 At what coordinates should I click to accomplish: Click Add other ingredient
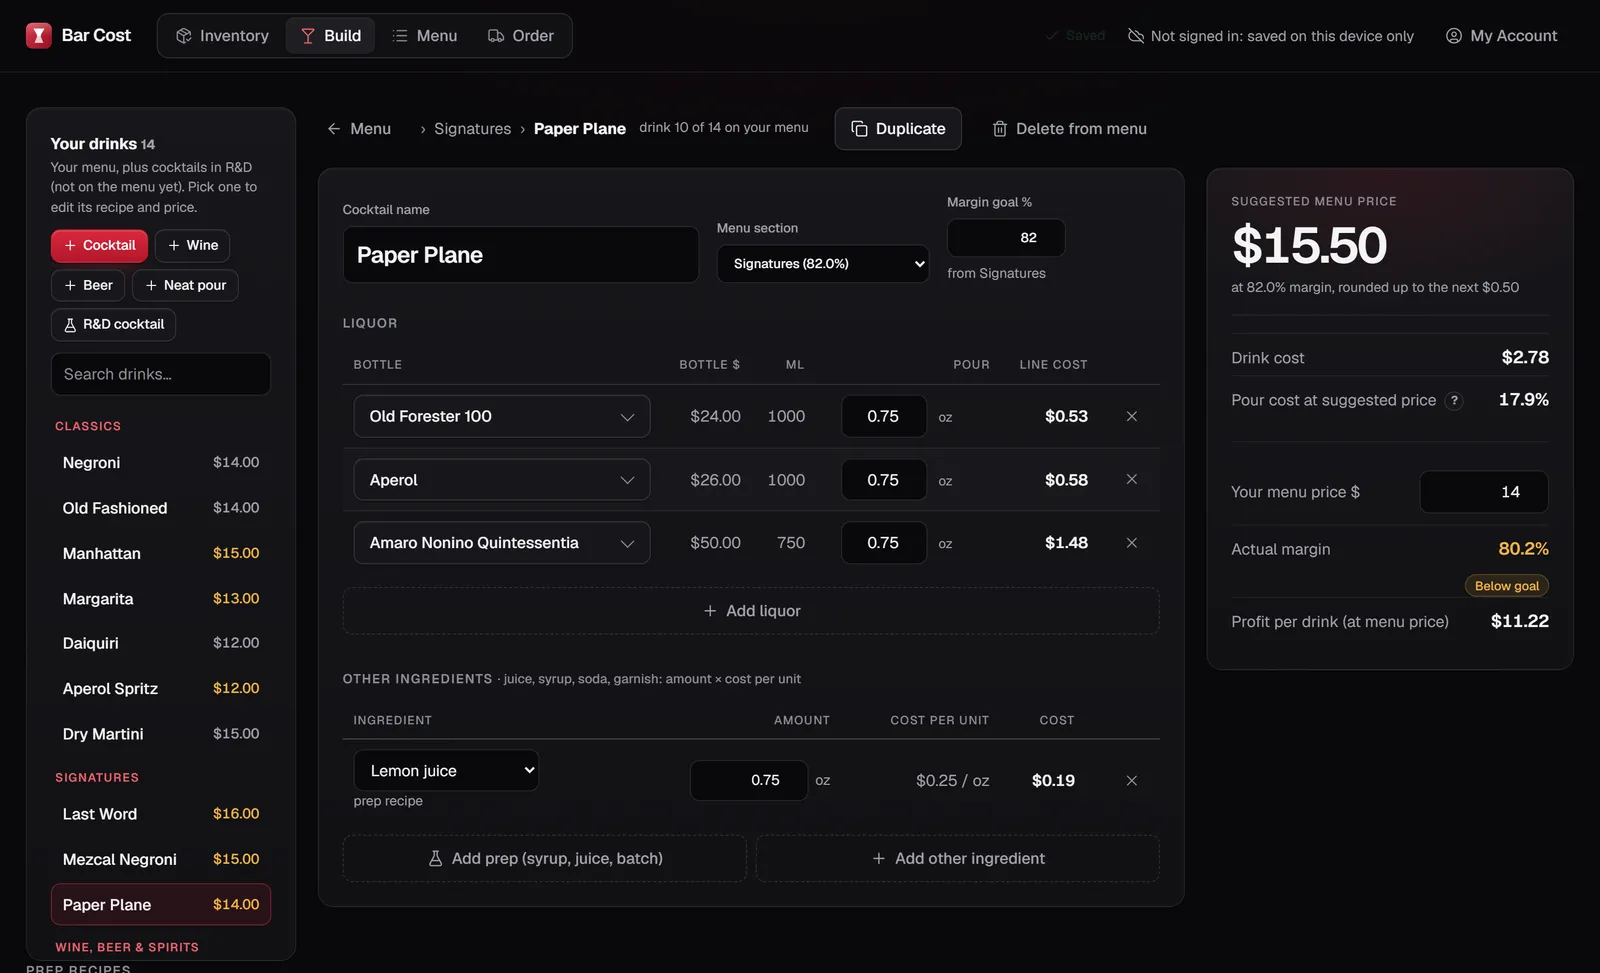pos(958,859)
